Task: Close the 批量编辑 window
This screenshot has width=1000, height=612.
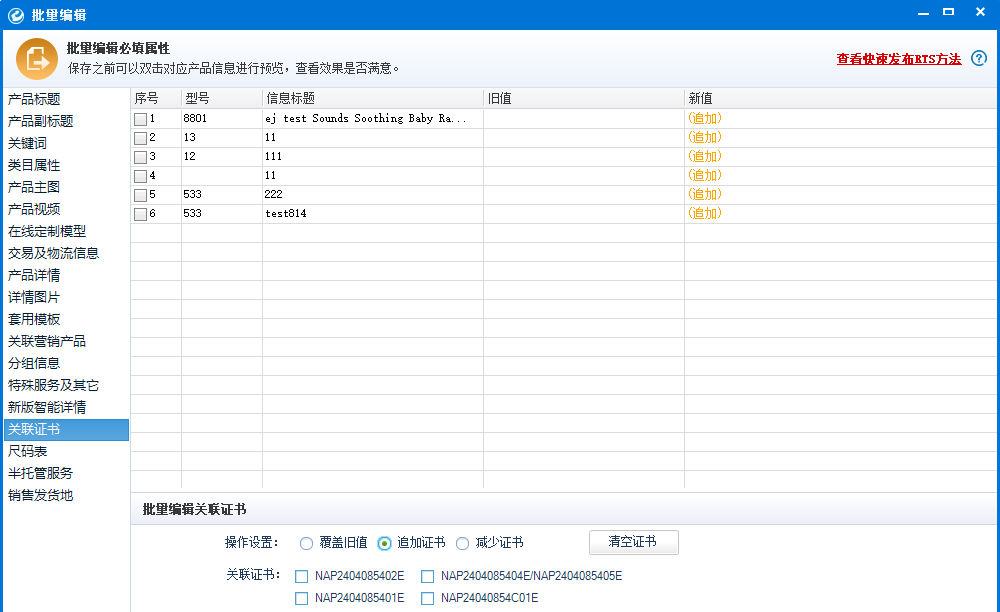Action: coord(981,12)
